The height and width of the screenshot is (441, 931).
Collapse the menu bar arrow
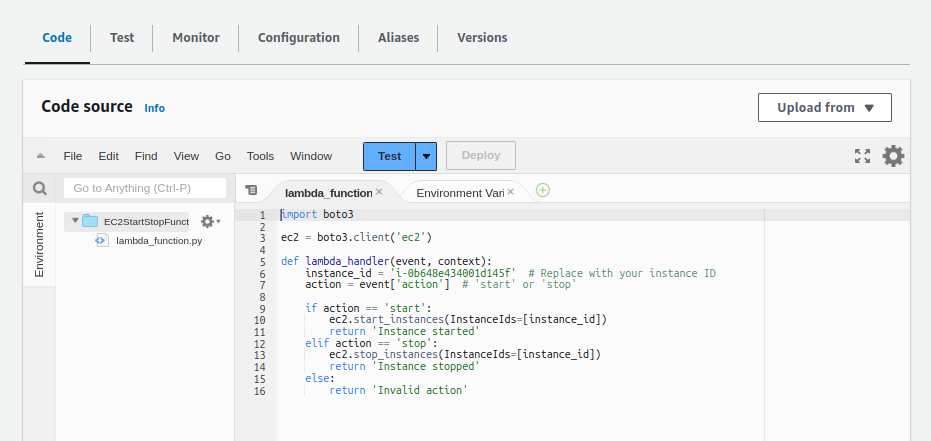pos(40,156)
